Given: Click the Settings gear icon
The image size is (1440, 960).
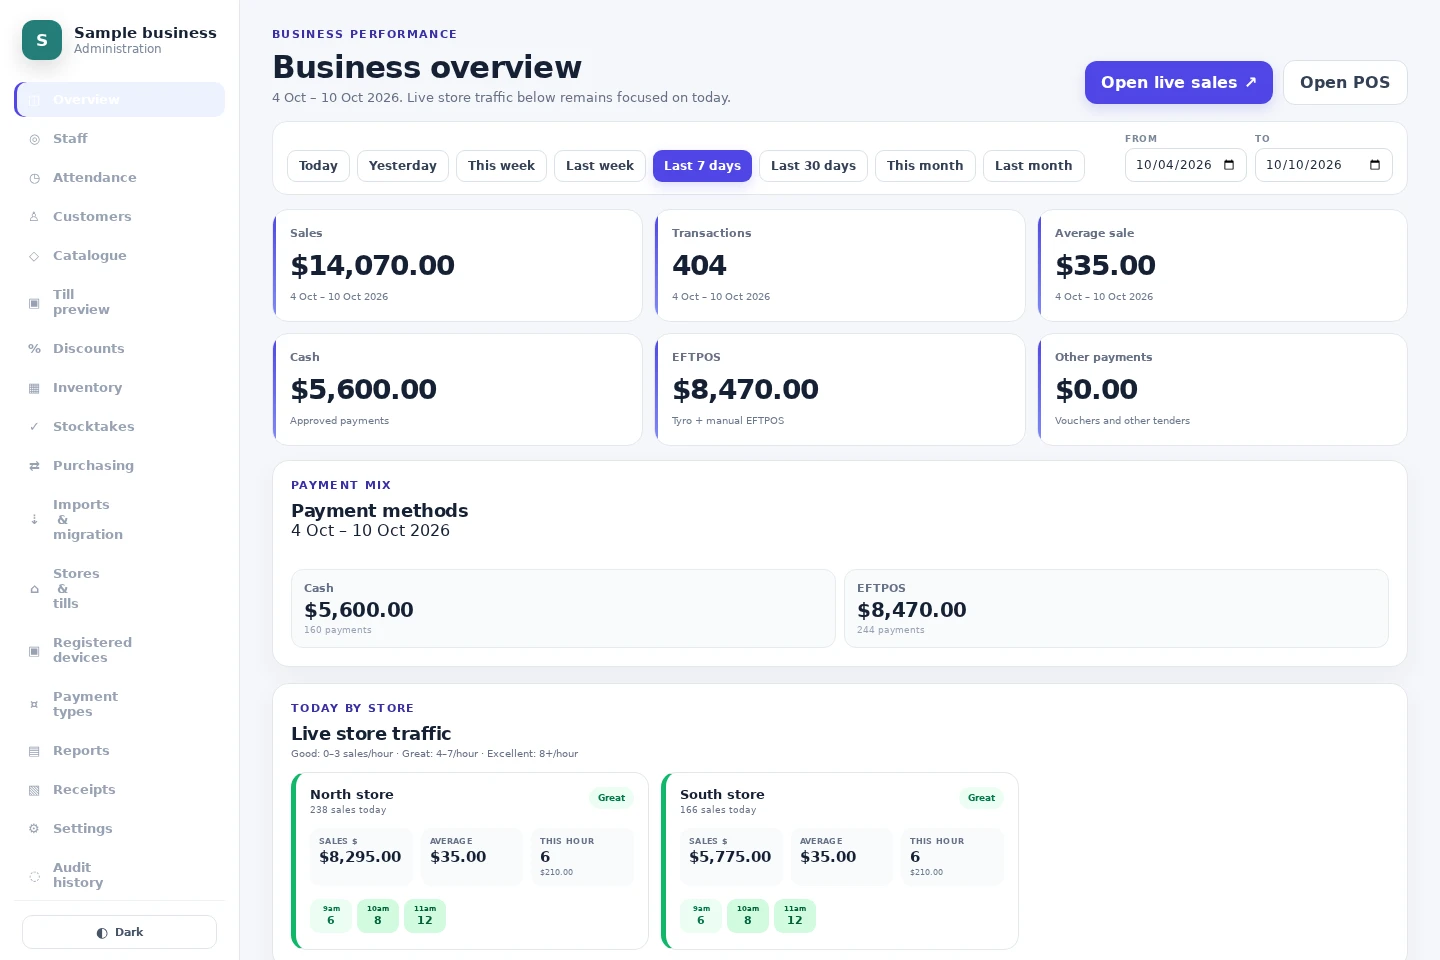Looking at the screenshot, I should 34,829.
